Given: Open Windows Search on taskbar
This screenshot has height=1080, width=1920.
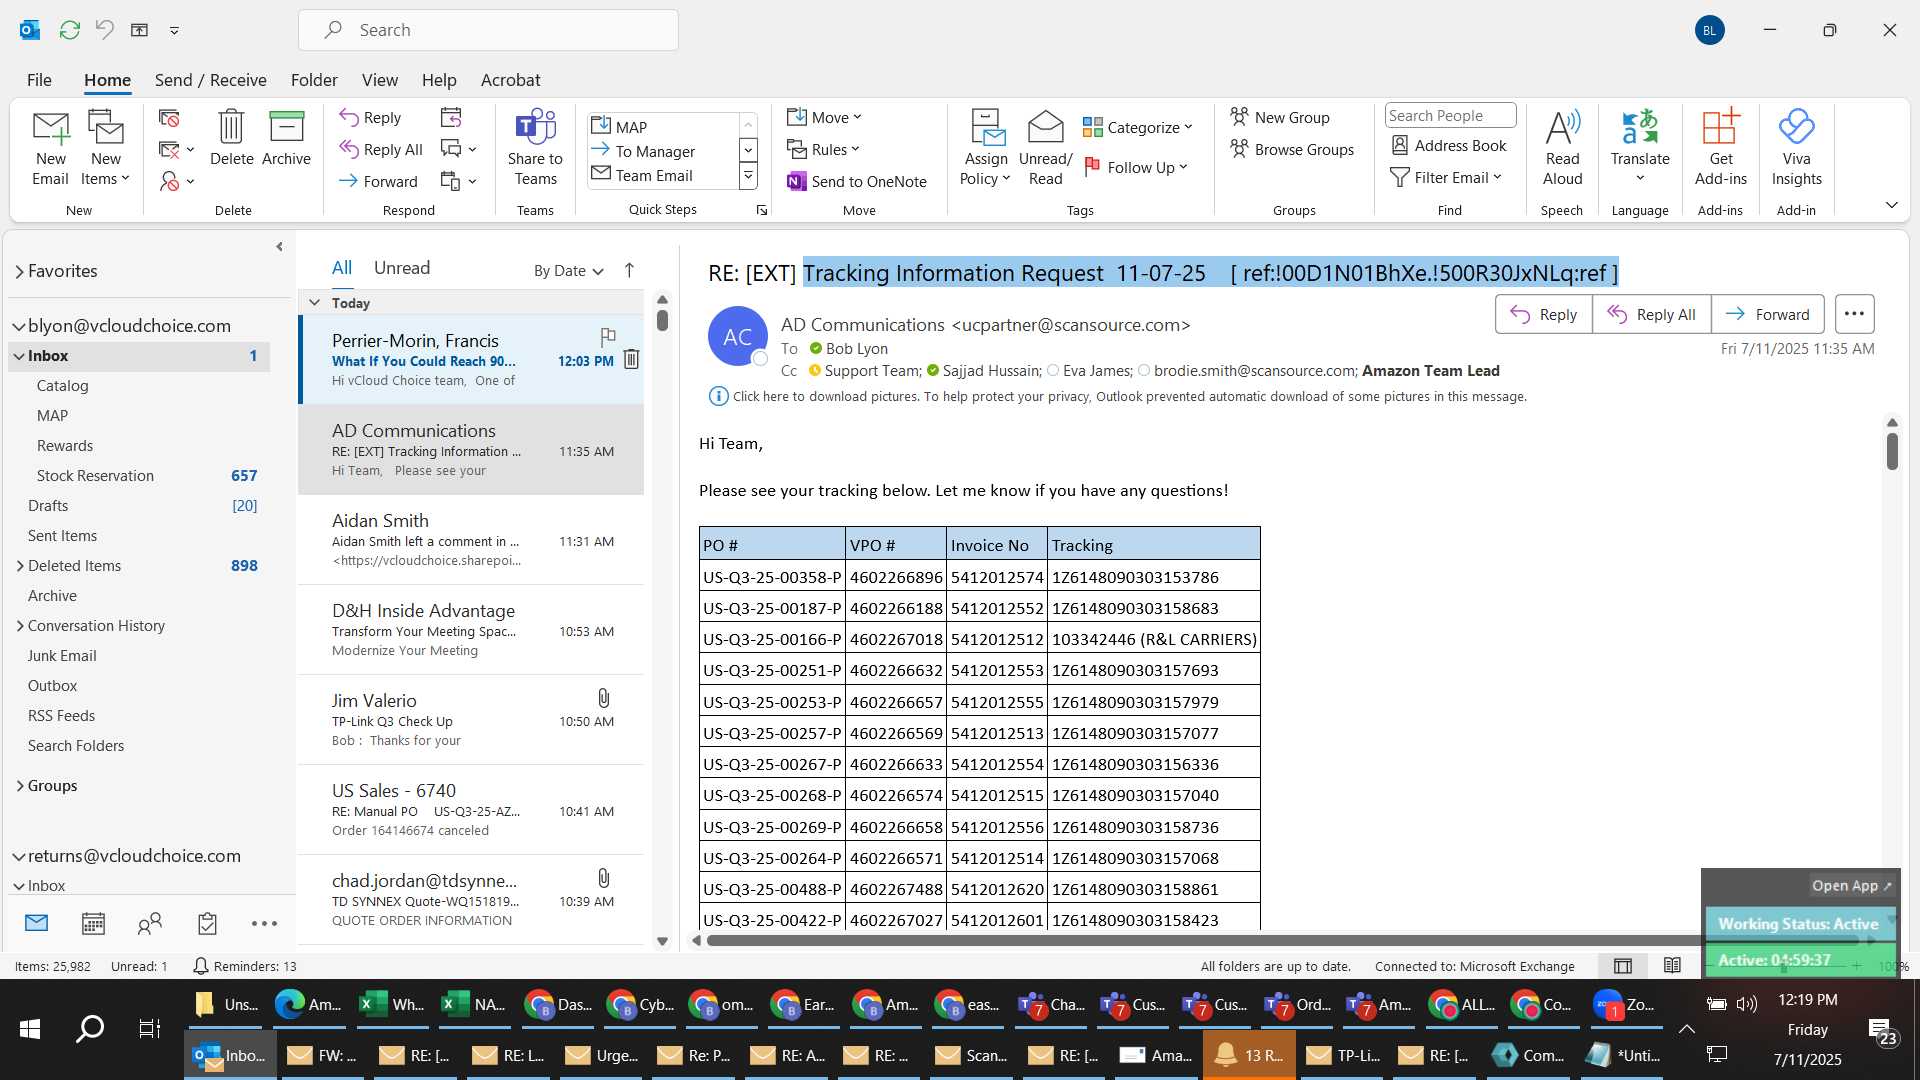Looking at the screenshot, I should point(90,1028).
